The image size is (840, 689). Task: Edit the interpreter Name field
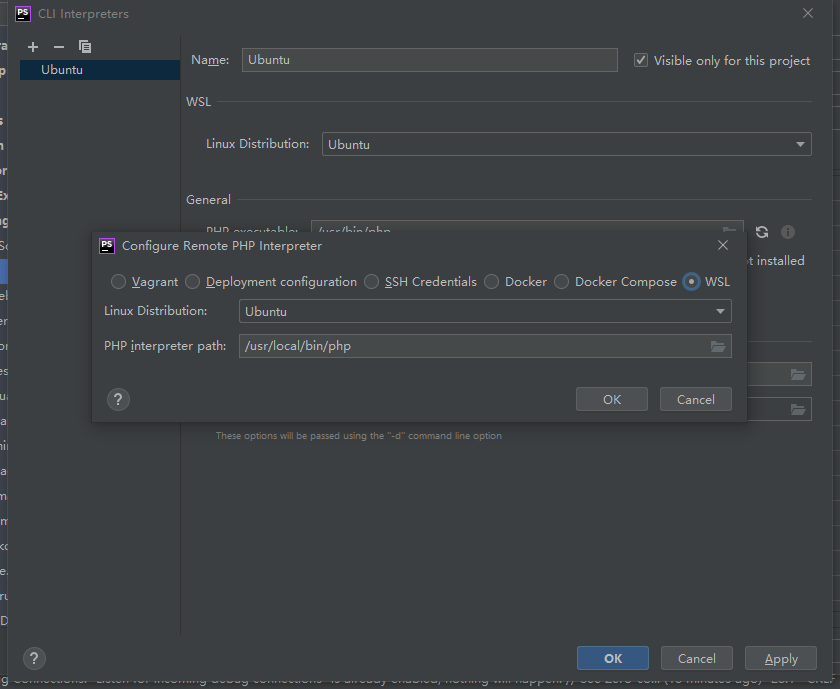coord(430,60)
